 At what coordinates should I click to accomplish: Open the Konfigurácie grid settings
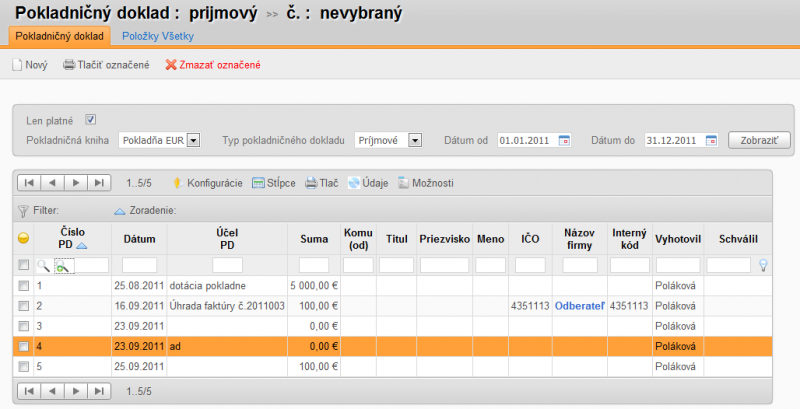coord(208,183)
